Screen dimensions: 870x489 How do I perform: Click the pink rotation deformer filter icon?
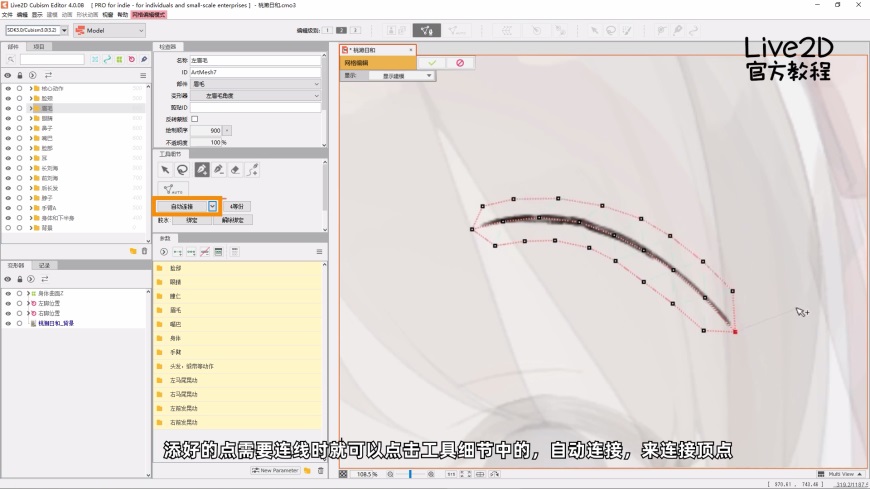click(x=131, y=59)
